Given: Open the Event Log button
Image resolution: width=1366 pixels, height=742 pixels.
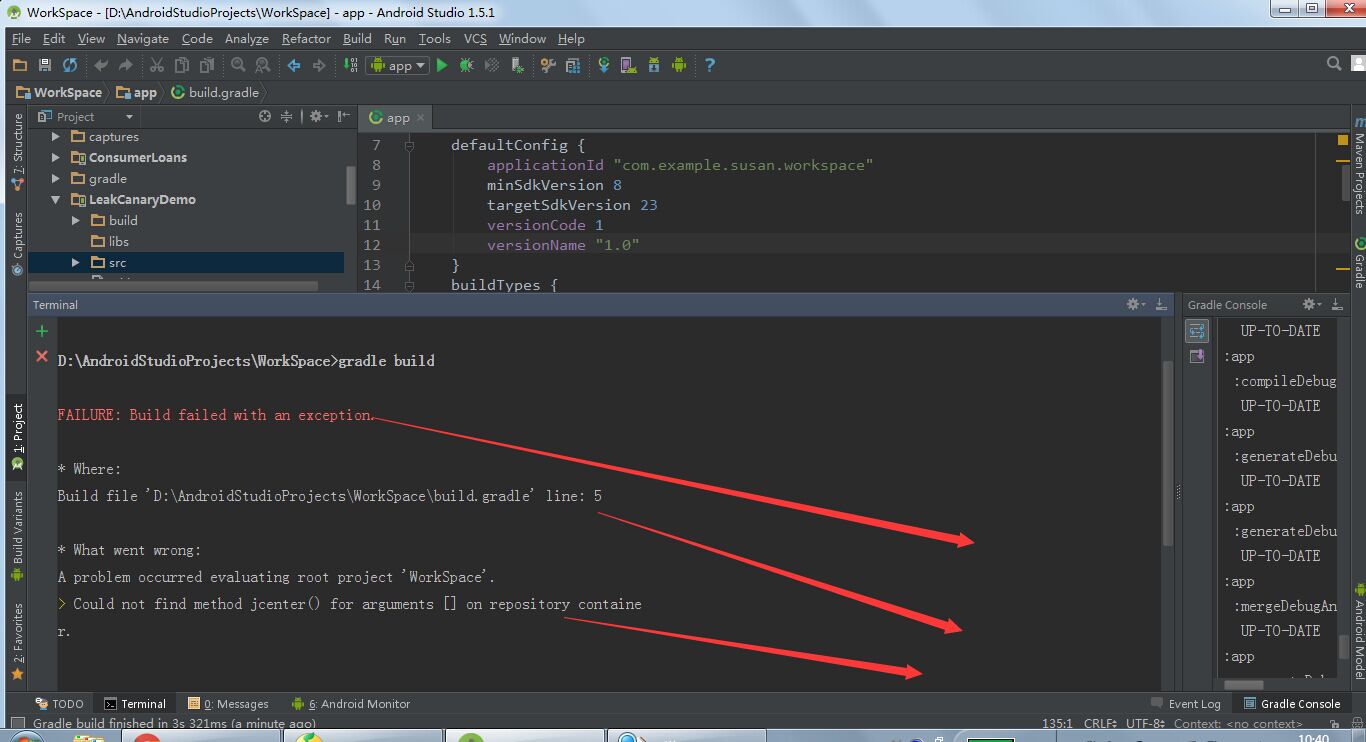Looking at the screenshot, I should pyautogui.click(x=1187, y=704).
